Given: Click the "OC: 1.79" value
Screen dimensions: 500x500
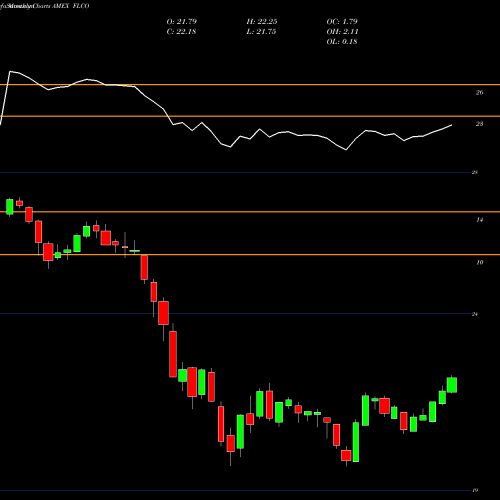Looking at the screenshot, I should pyautogui.click(x=342, y=22).
